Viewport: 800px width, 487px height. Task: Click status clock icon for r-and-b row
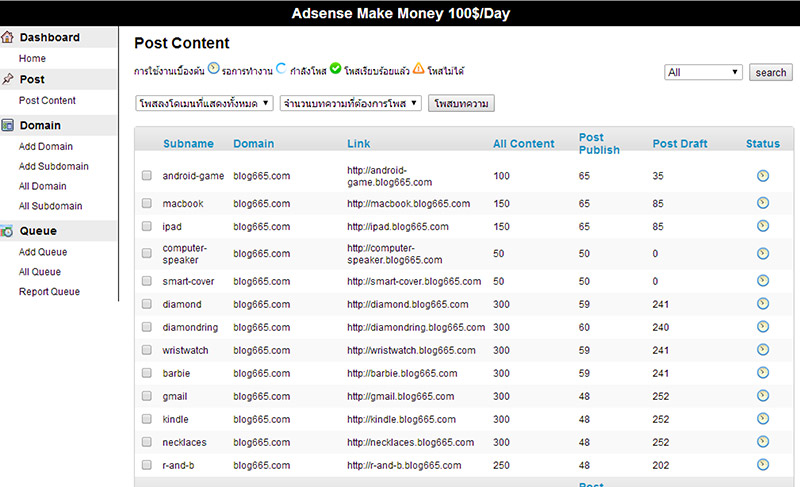763,465
